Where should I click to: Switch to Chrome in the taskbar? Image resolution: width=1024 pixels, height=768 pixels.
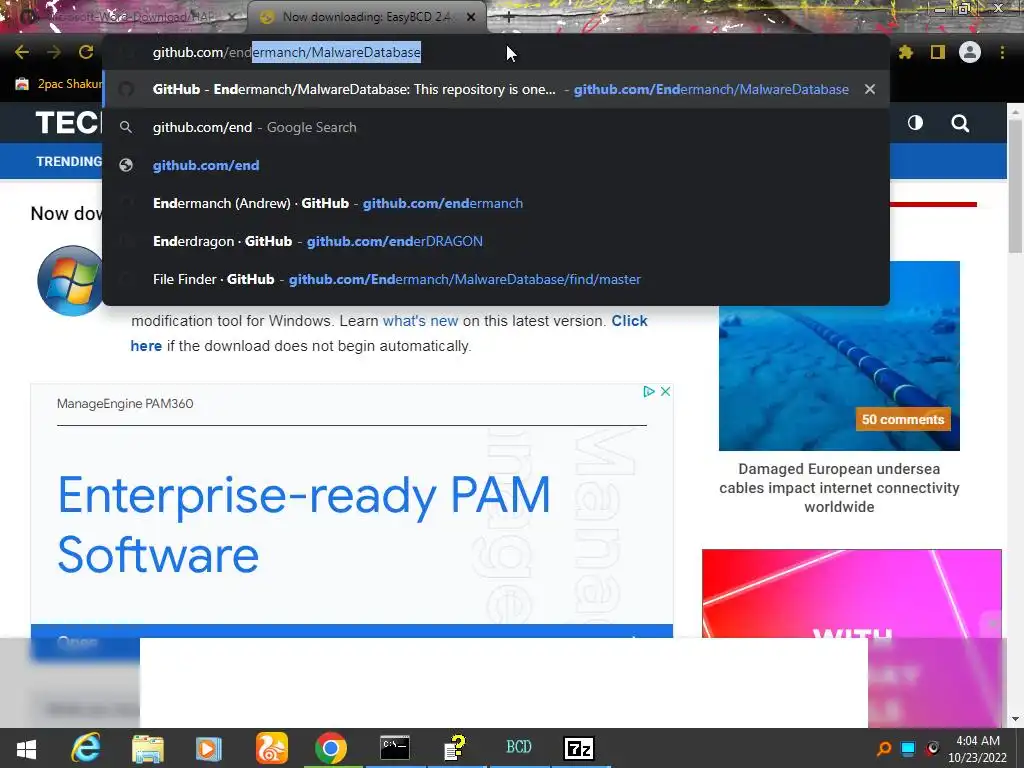tap(331, 748)
